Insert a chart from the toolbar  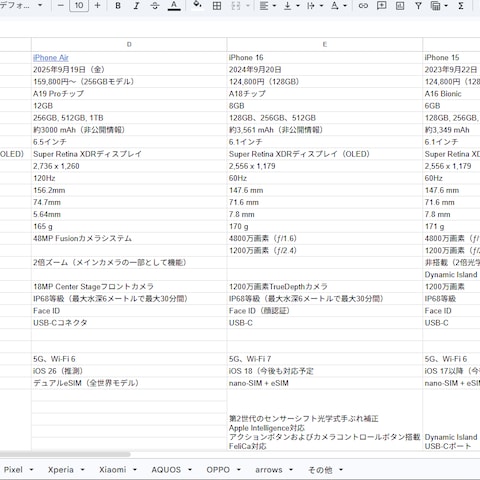(x=400, y=6)
